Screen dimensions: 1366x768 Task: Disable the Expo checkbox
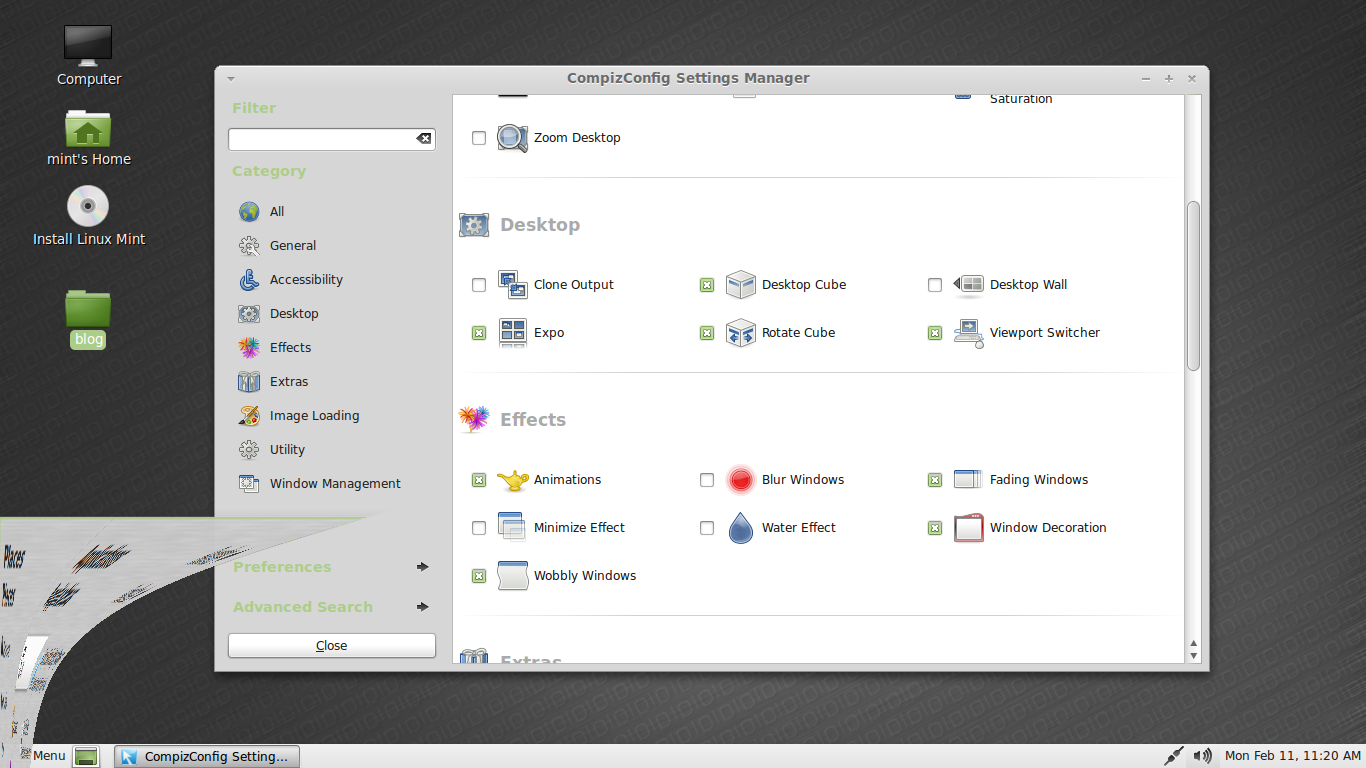tap(479, 333)
